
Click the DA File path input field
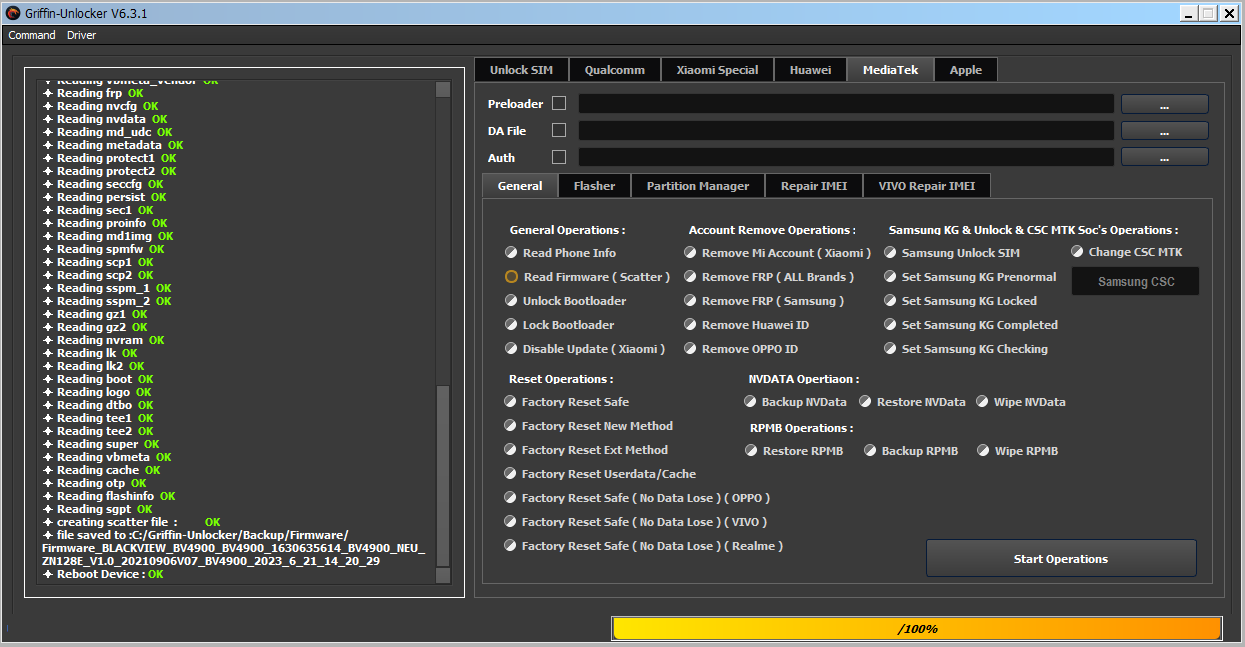click(845, 131)
